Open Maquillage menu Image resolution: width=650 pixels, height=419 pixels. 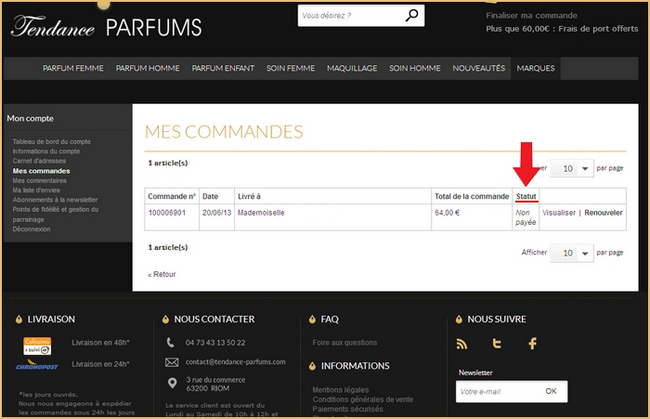[x=352, y=68]
